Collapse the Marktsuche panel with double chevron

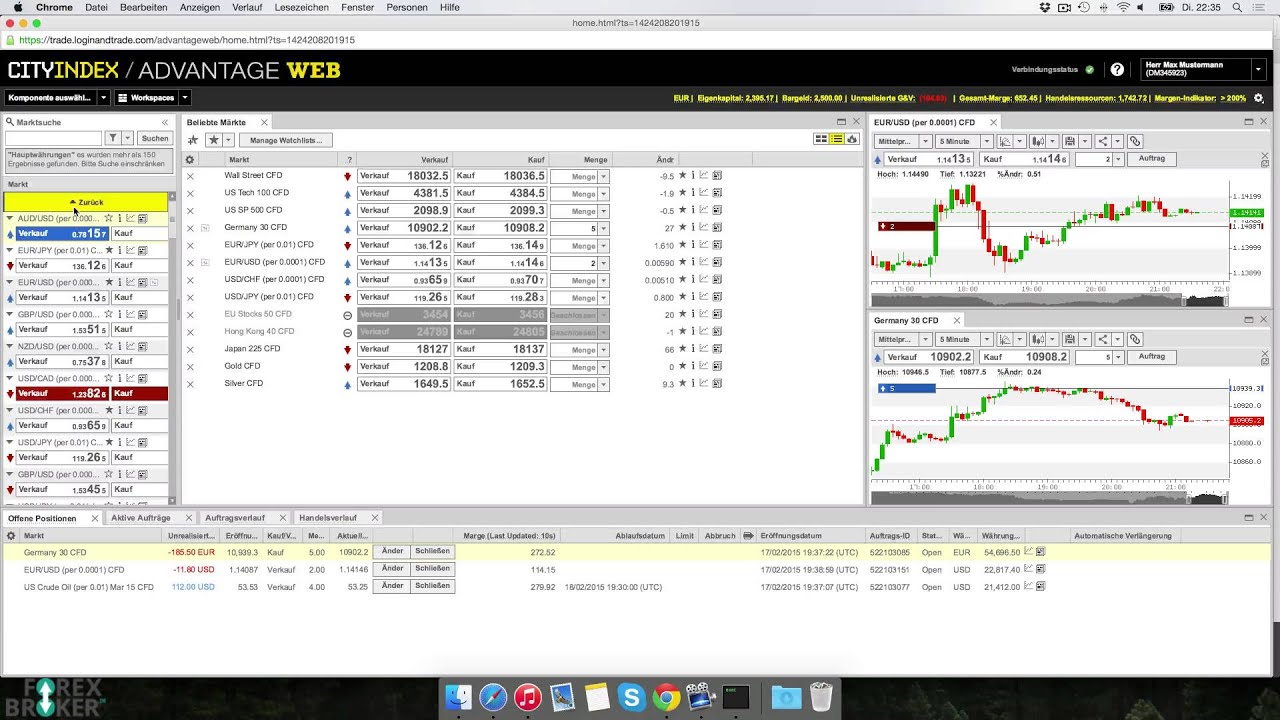tap(165, 122)
